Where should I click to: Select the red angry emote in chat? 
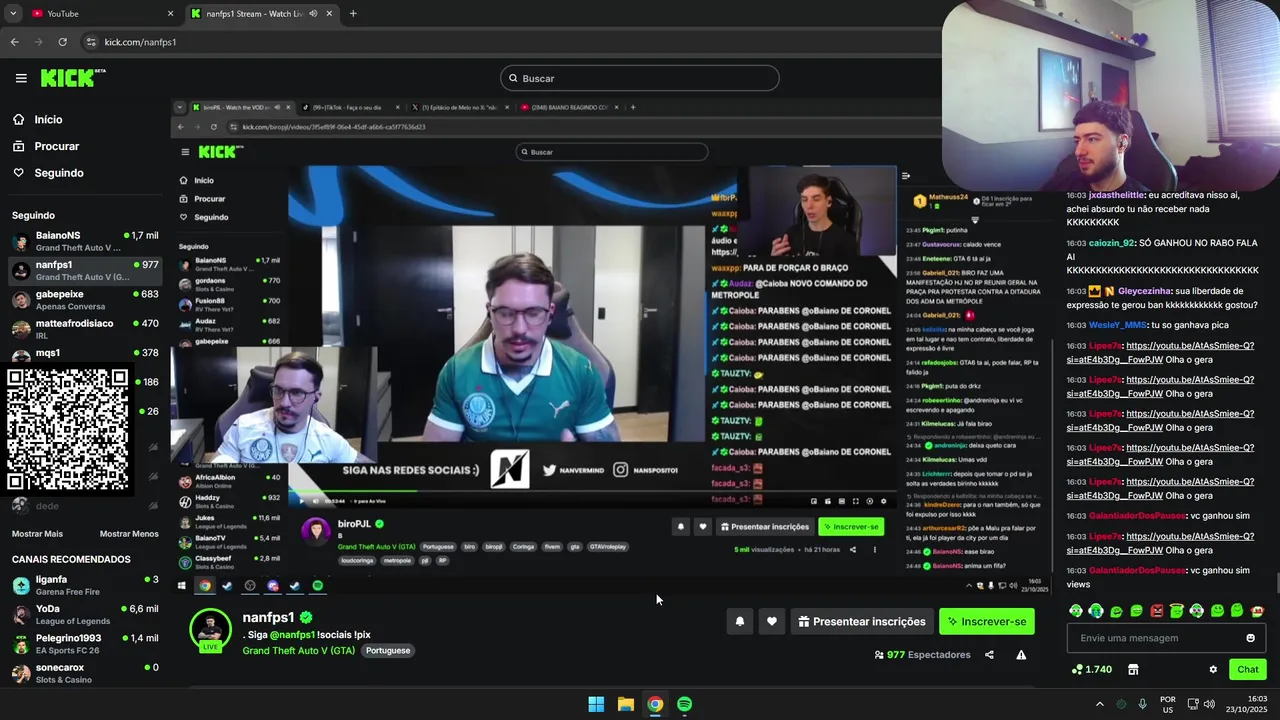[x=1157, y=611]
